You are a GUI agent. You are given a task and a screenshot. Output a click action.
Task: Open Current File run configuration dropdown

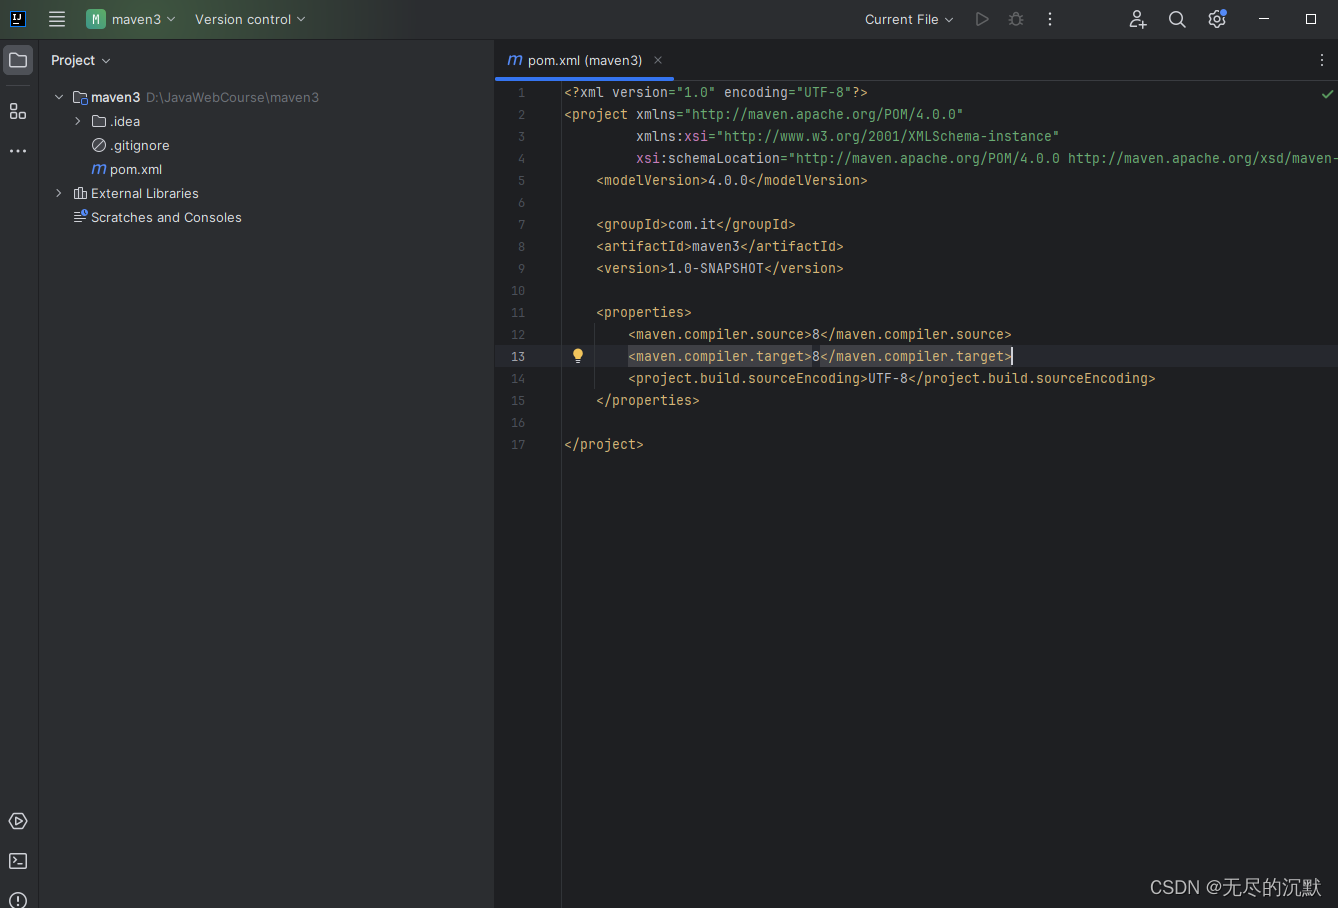[x=909, y=19]
